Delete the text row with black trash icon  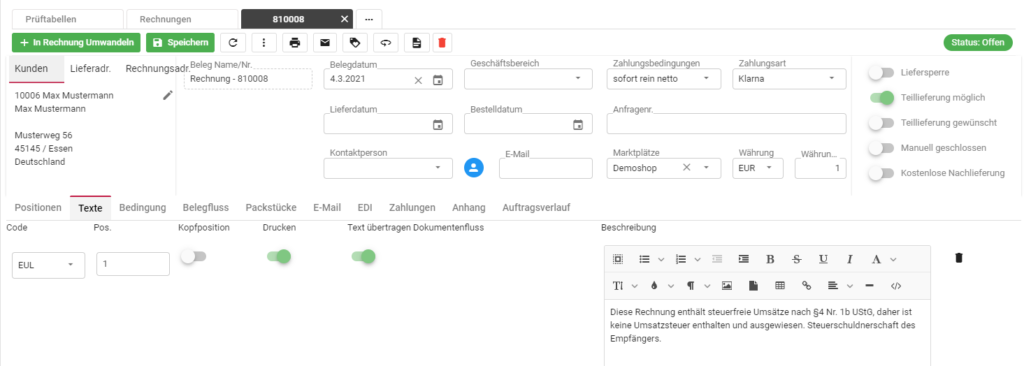coord(958,258)
